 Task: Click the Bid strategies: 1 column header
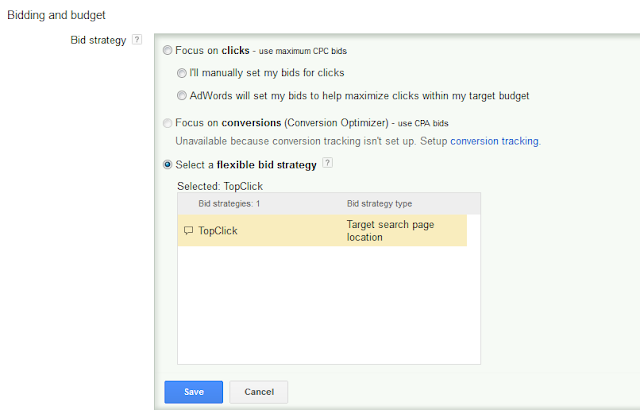coord(229,203)
